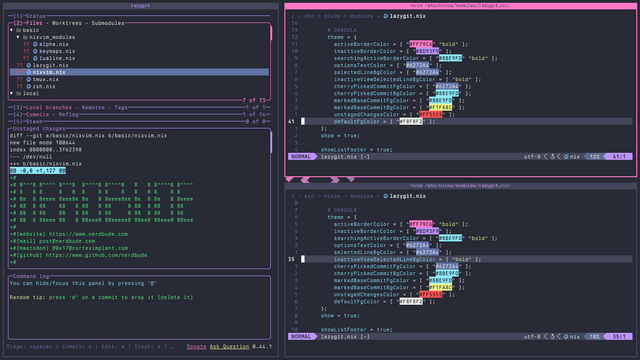Click the Linux penguin icon in bottom pane statusline

point(552,337)
